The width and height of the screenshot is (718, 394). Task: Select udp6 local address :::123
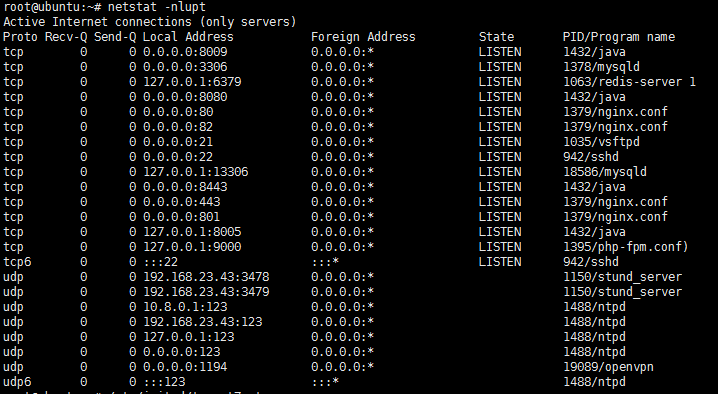click(164, 382)
